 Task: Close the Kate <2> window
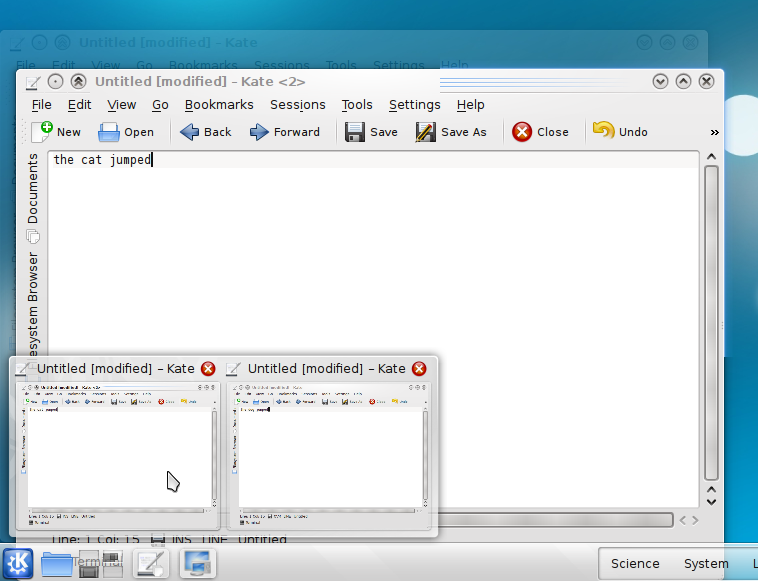click(x=706, y=82)
